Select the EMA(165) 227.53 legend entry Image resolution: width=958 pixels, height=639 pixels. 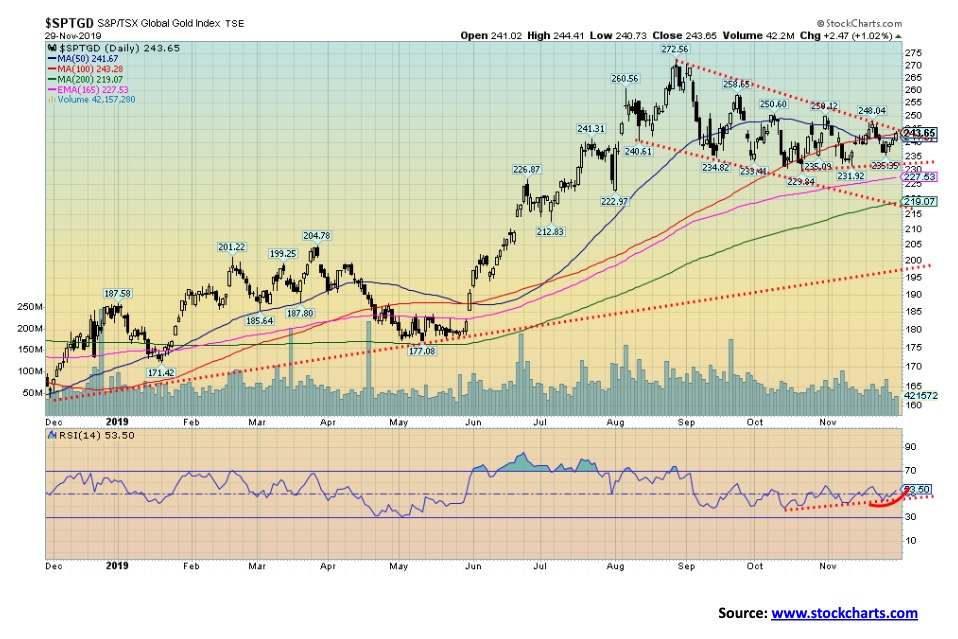point(89,90)
